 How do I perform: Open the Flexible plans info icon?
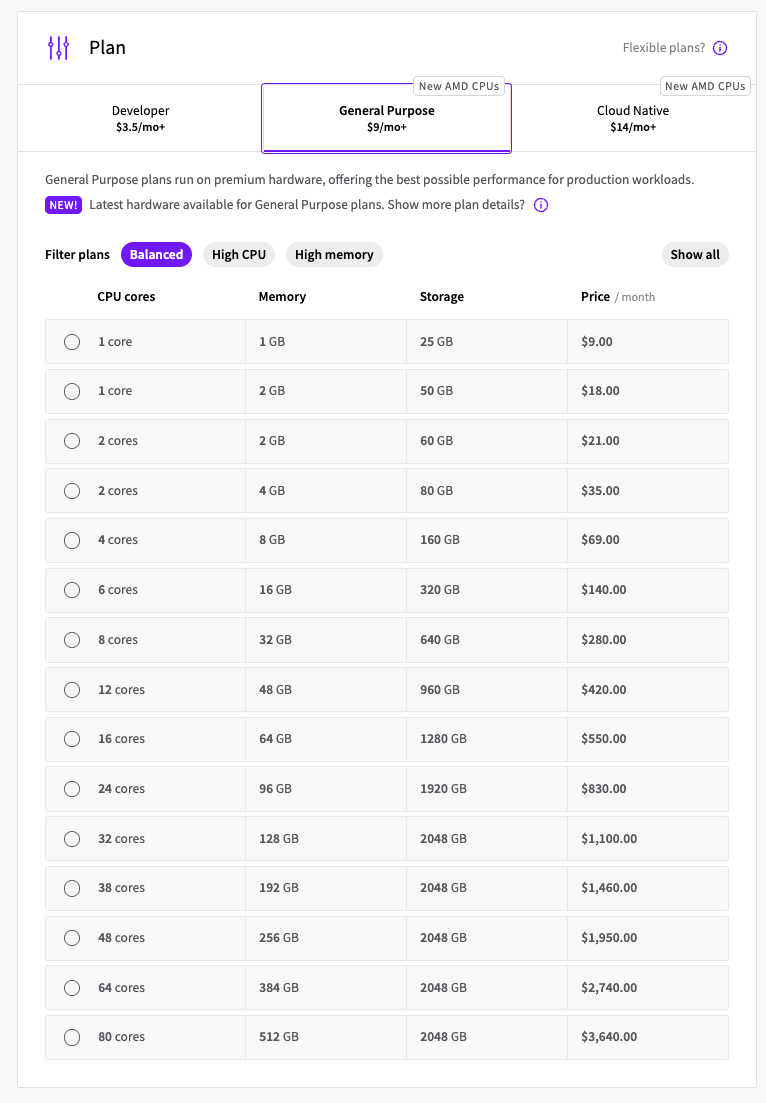click(x=720, y=48)
